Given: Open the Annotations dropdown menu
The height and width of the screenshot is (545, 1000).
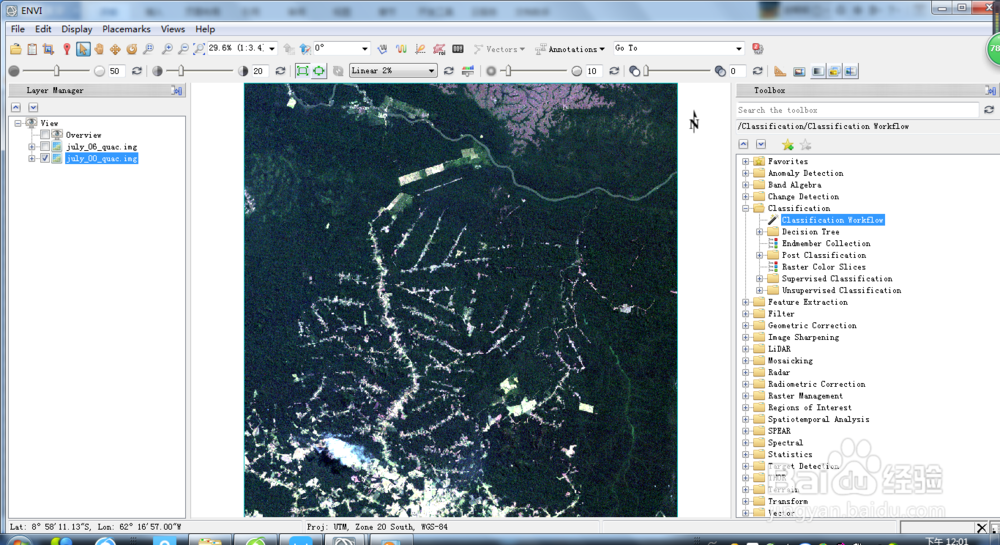Looking at the screenshot, I should [570, 49].
